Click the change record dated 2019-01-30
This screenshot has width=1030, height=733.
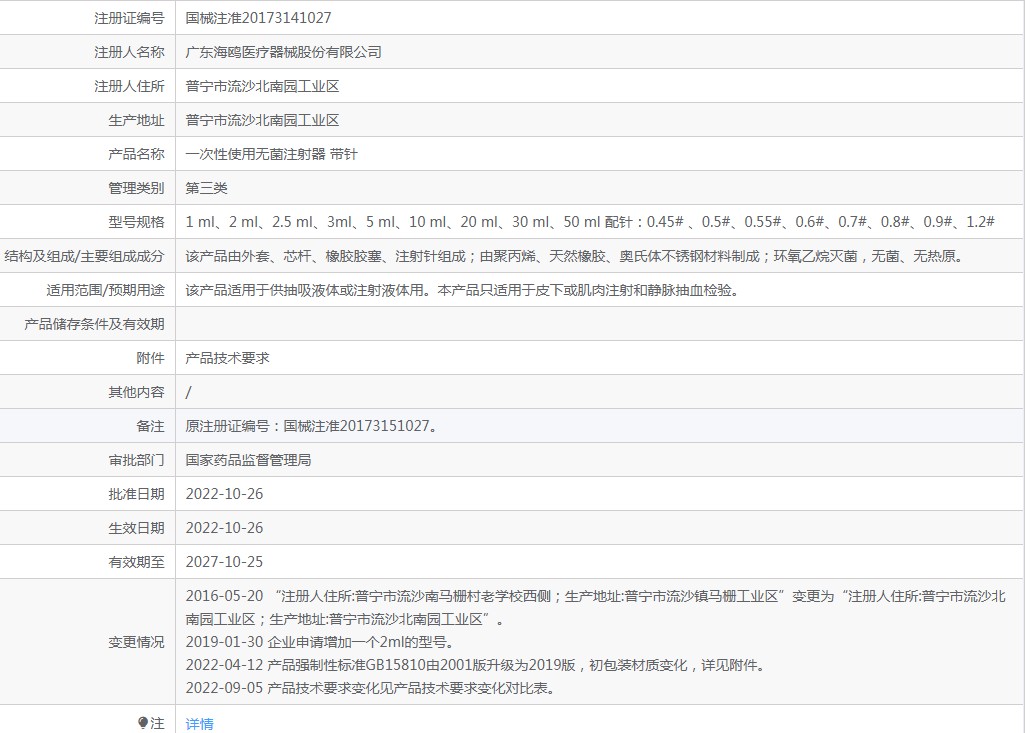(x=319, y=642)
